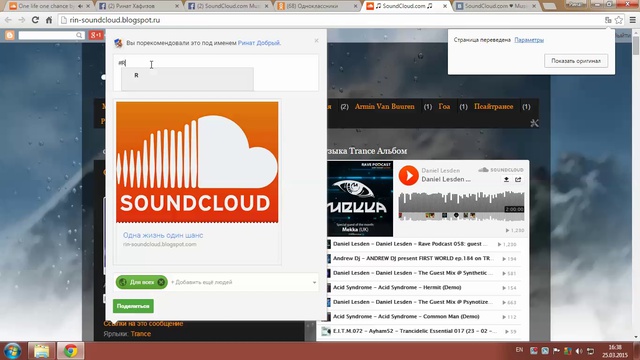Click the Blogger navbar search field
Viewport: 640px width, 360px height.
click(x=51, y=36)
